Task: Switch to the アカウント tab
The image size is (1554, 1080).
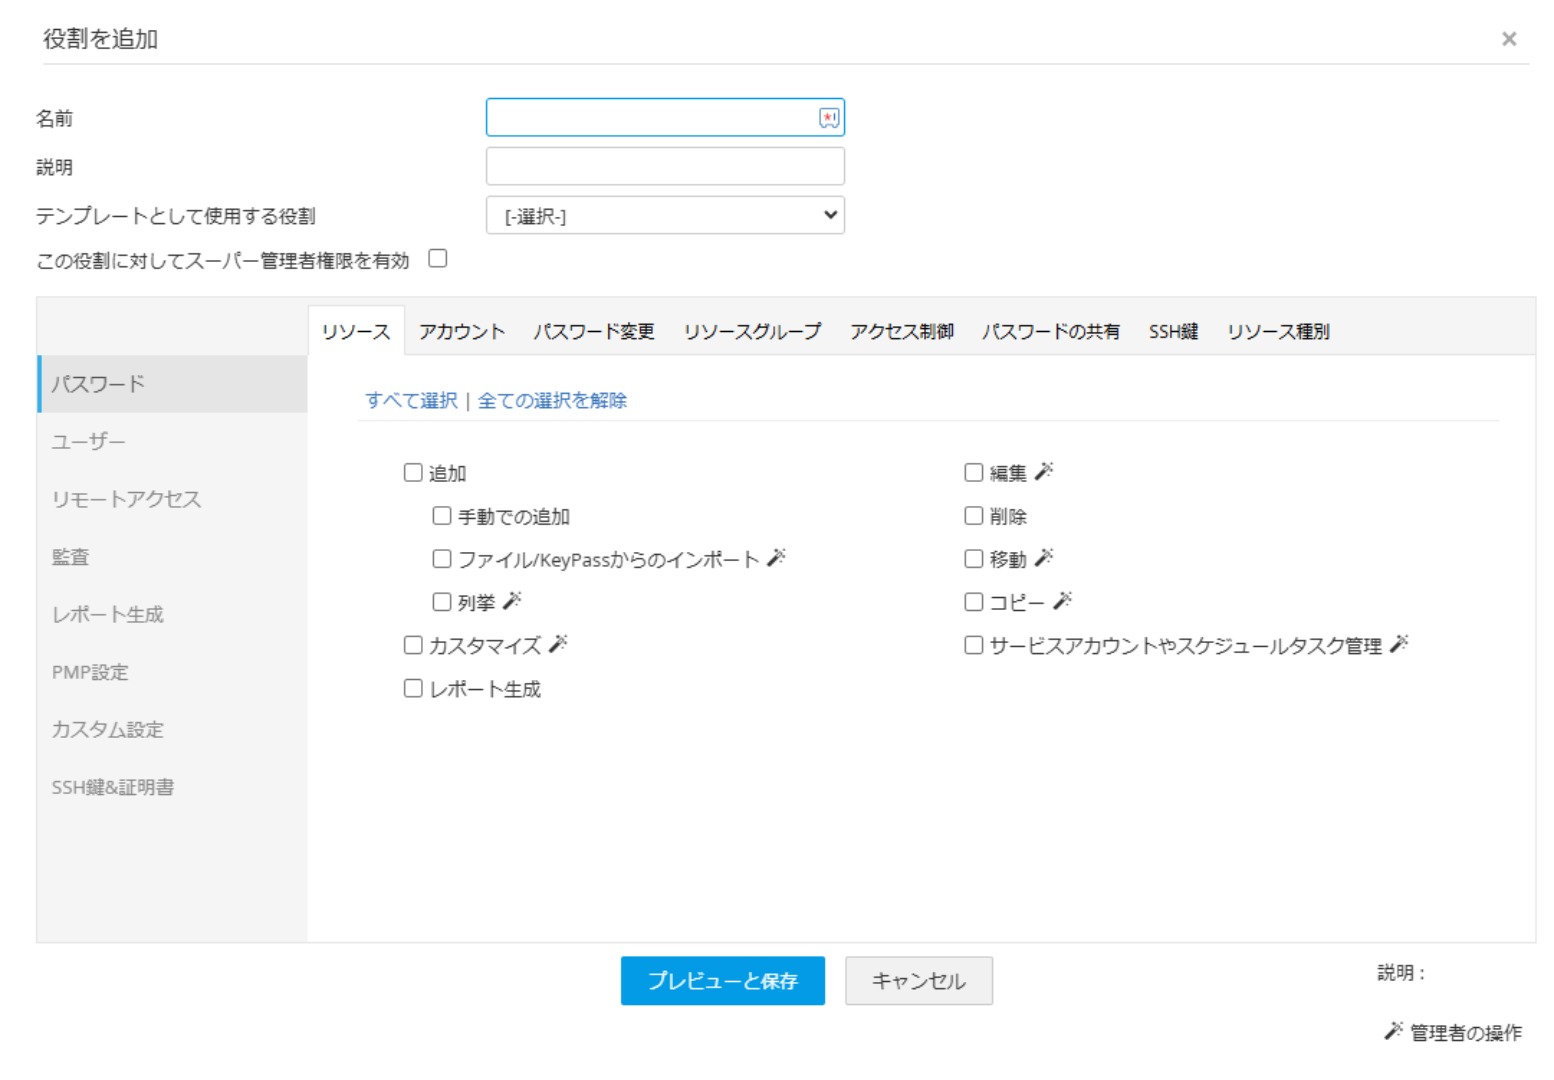Action: [x=461, y=331]
